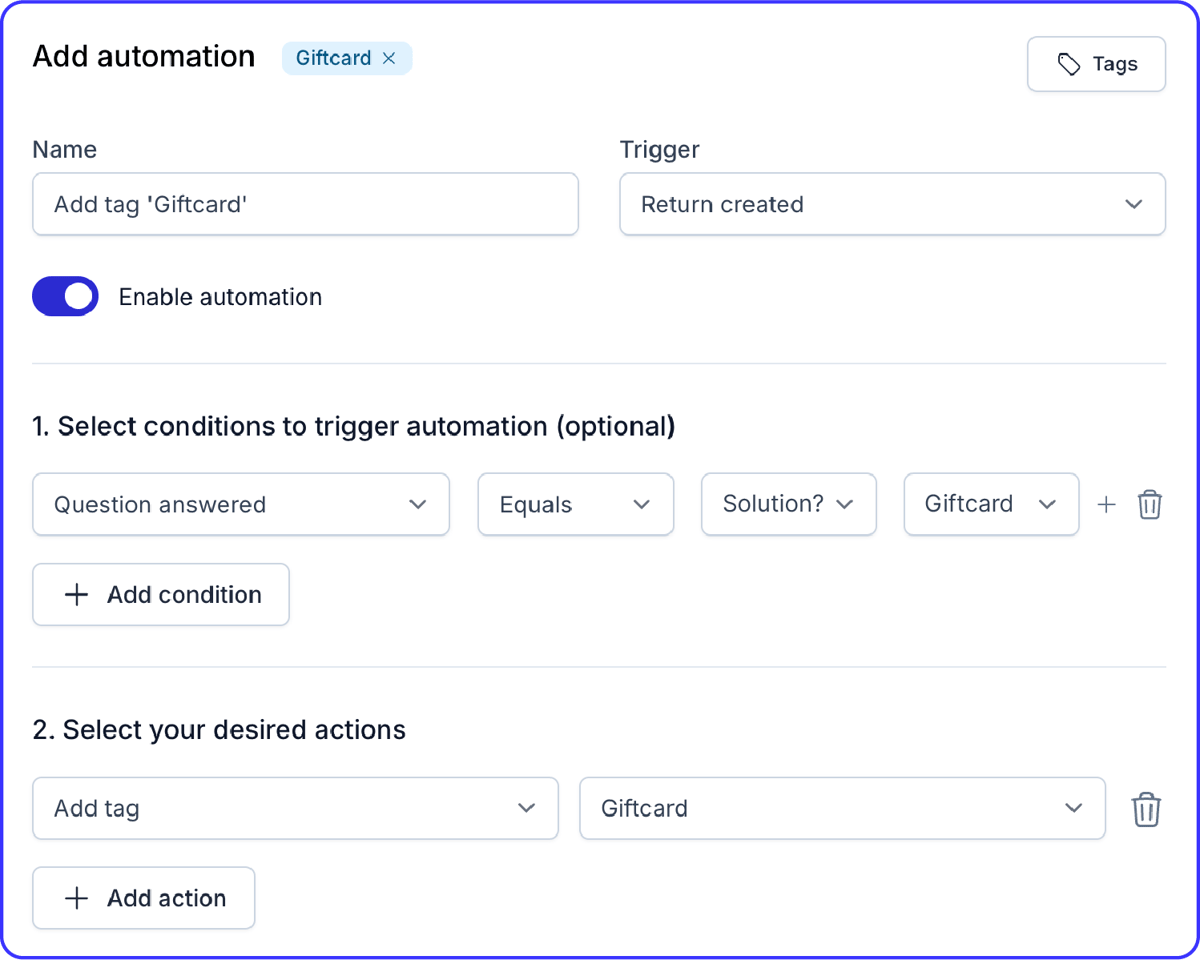Screen dimensions: 1200x960
Task: Click the chevron on the Trigger dropdown
Action: [x=1134, y=204]
